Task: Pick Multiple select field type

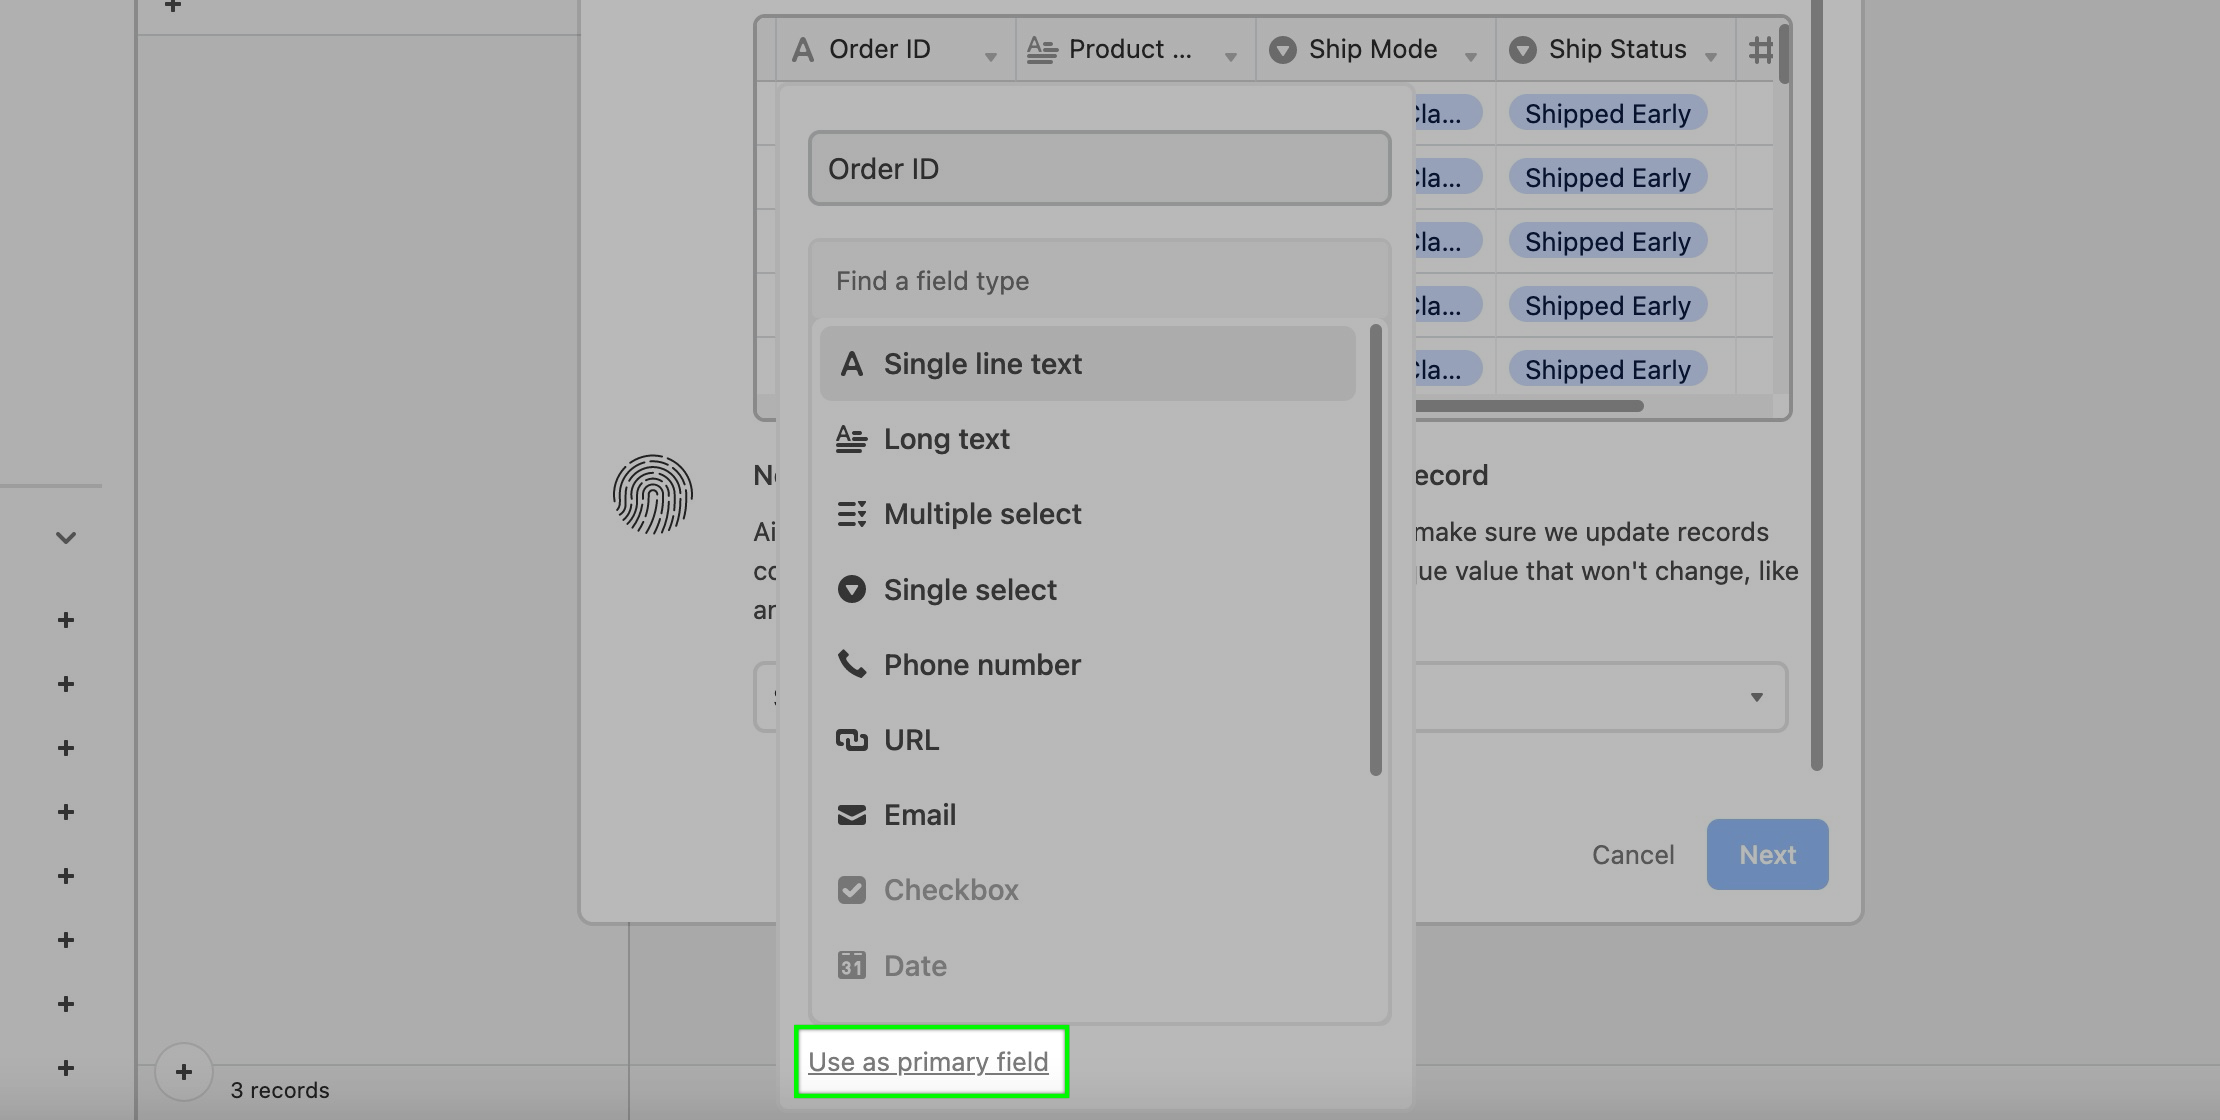Action: pos(1087,514)
